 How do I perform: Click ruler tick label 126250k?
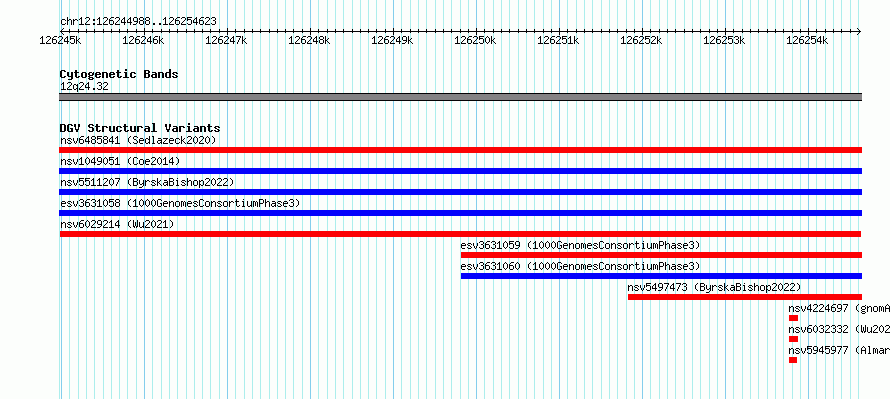click(475, 40)
